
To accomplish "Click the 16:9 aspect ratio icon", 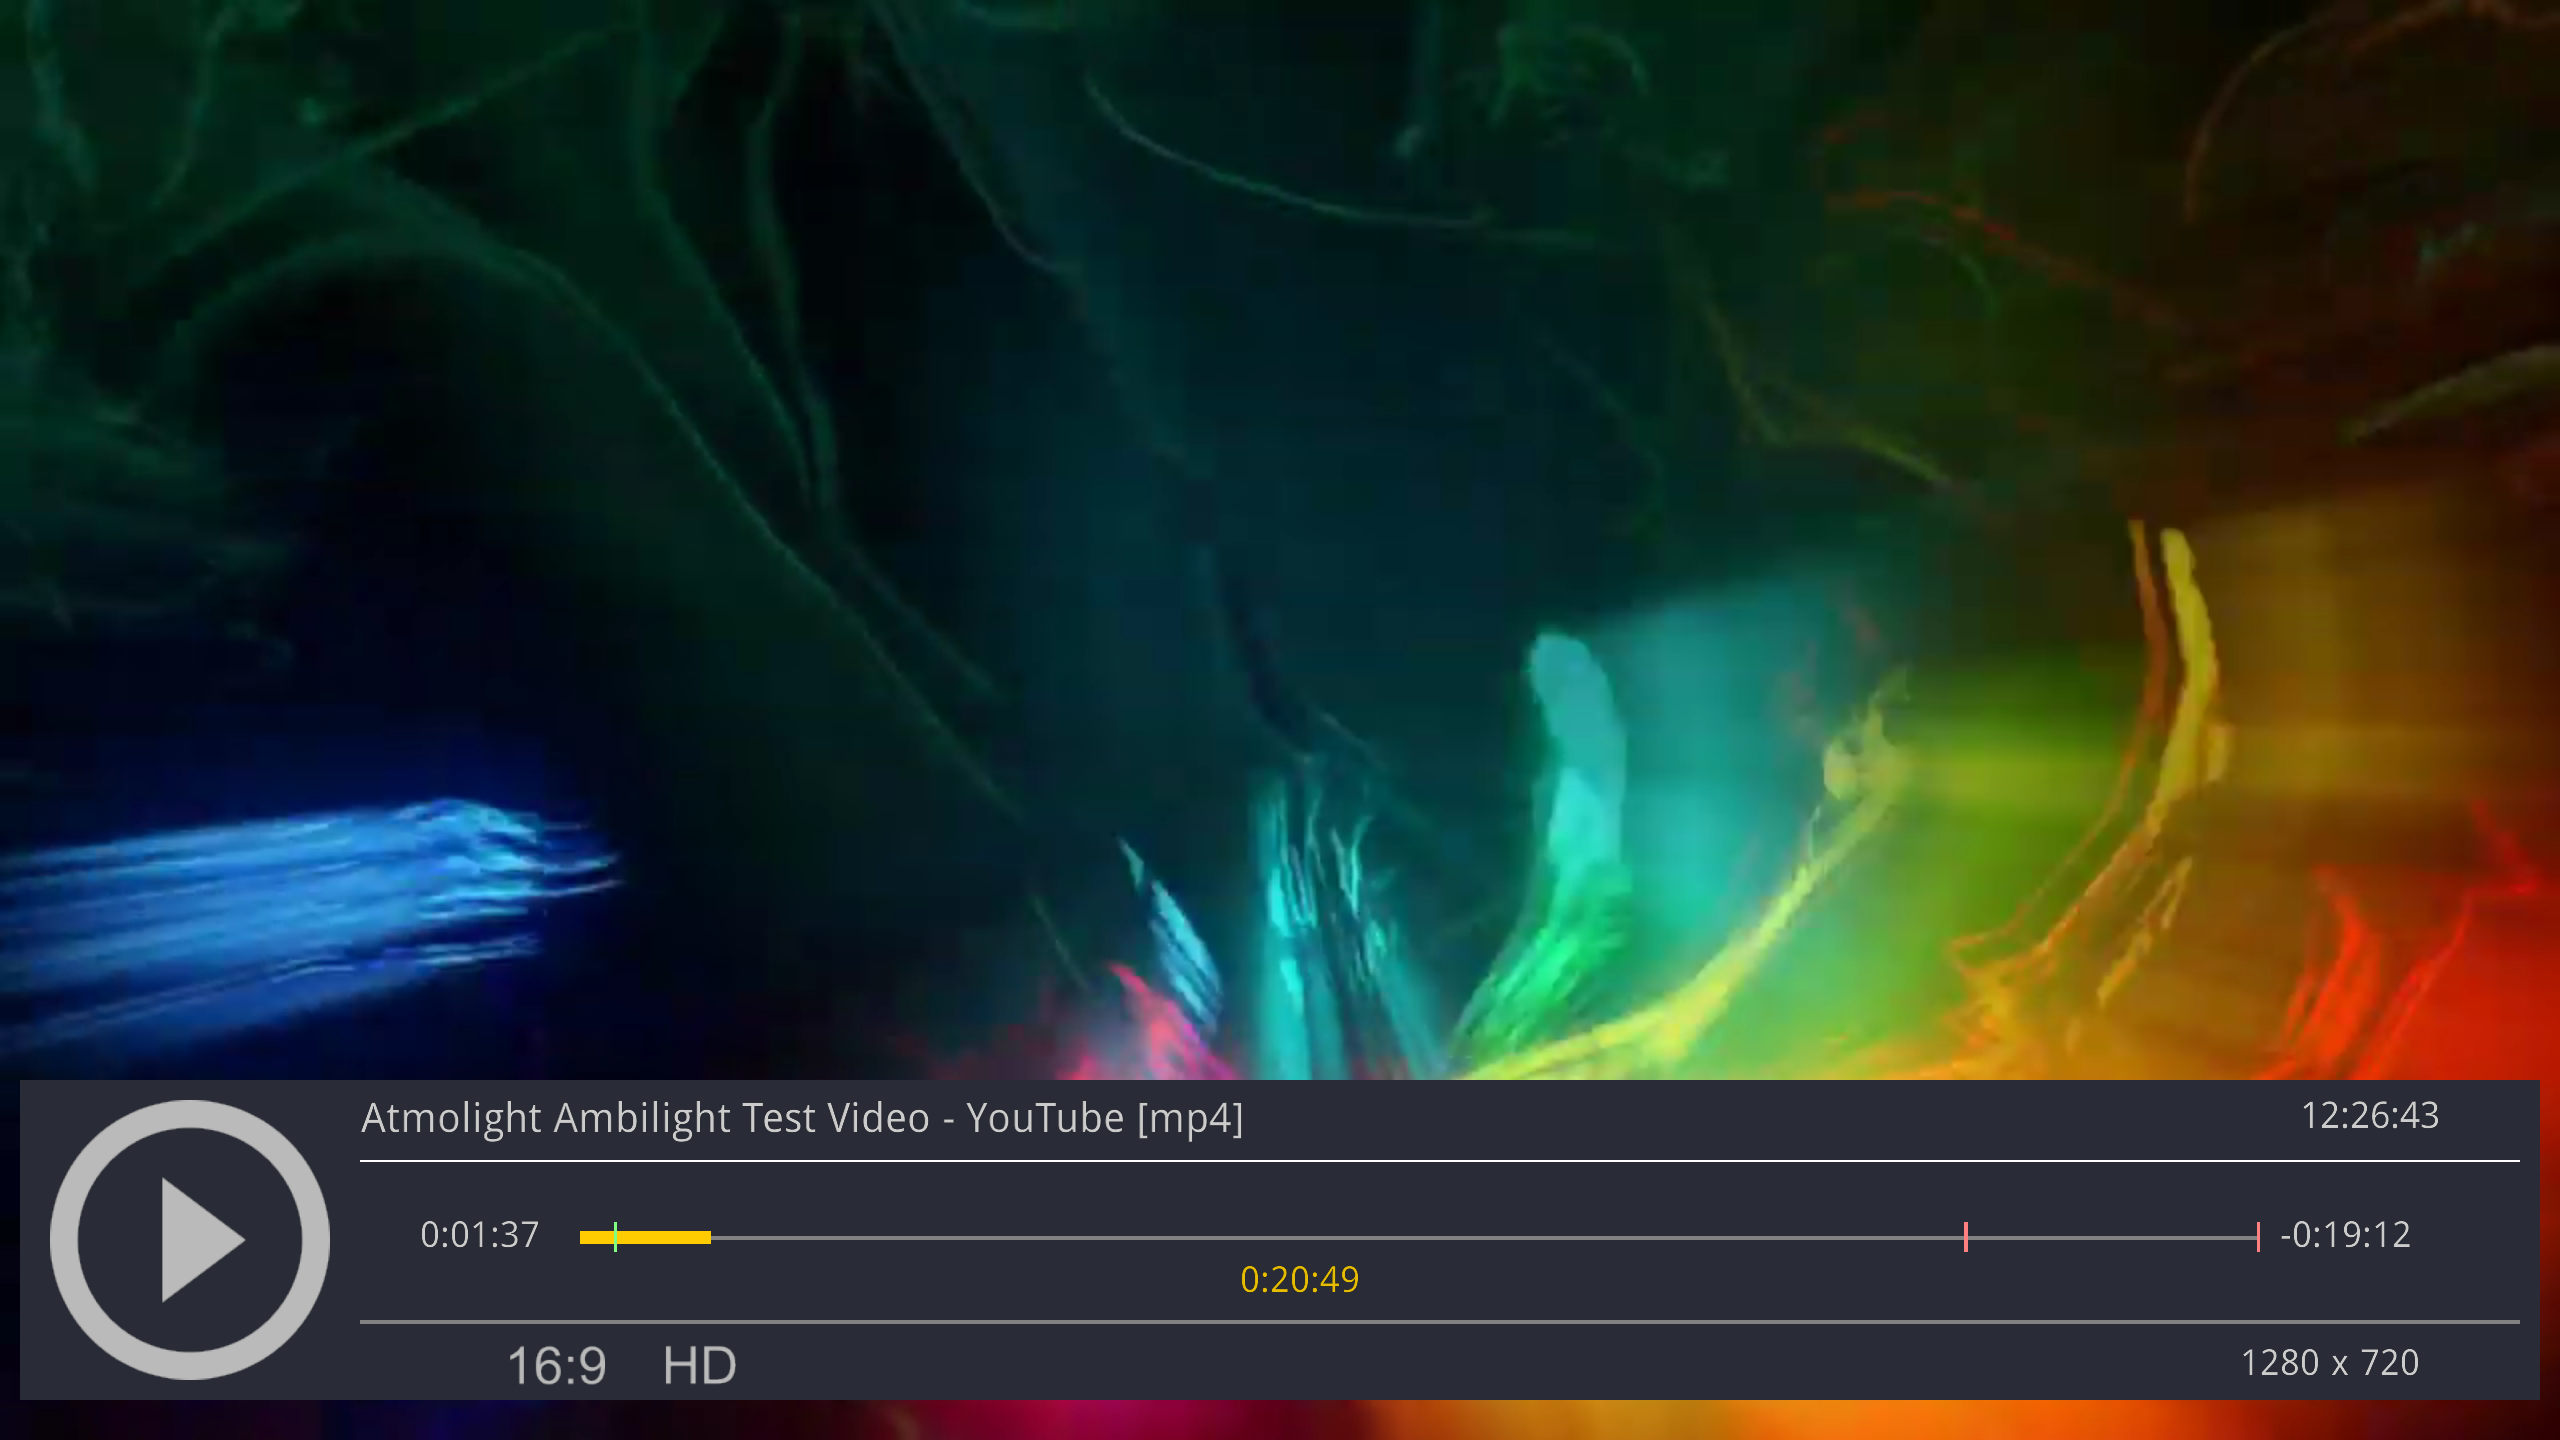I will (x=556, y=1366).
